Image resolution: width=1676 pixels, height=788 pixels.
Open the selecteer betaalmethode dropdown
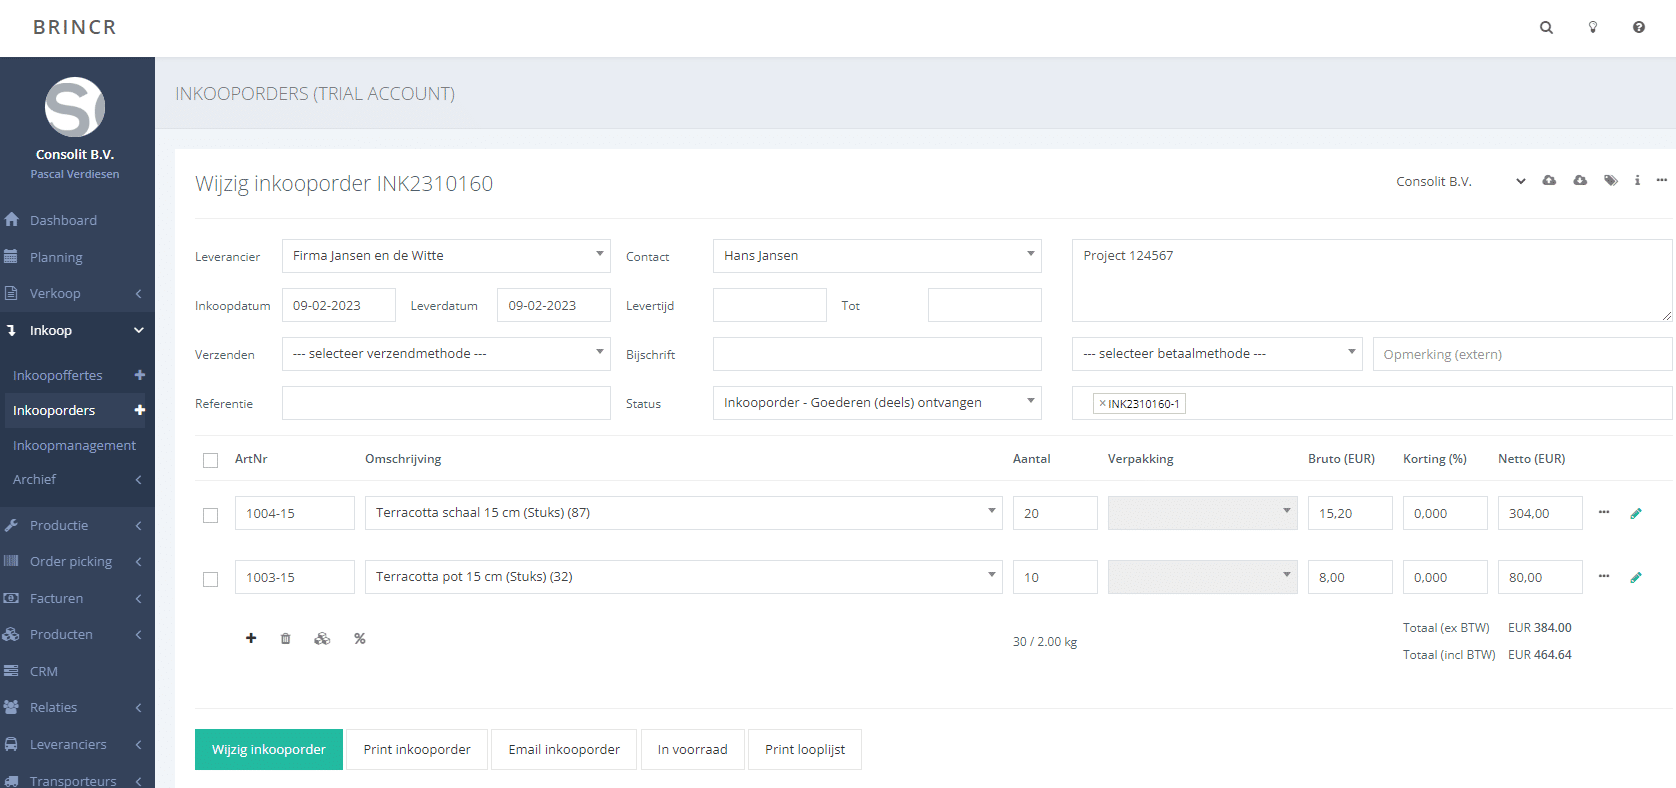1216,354
